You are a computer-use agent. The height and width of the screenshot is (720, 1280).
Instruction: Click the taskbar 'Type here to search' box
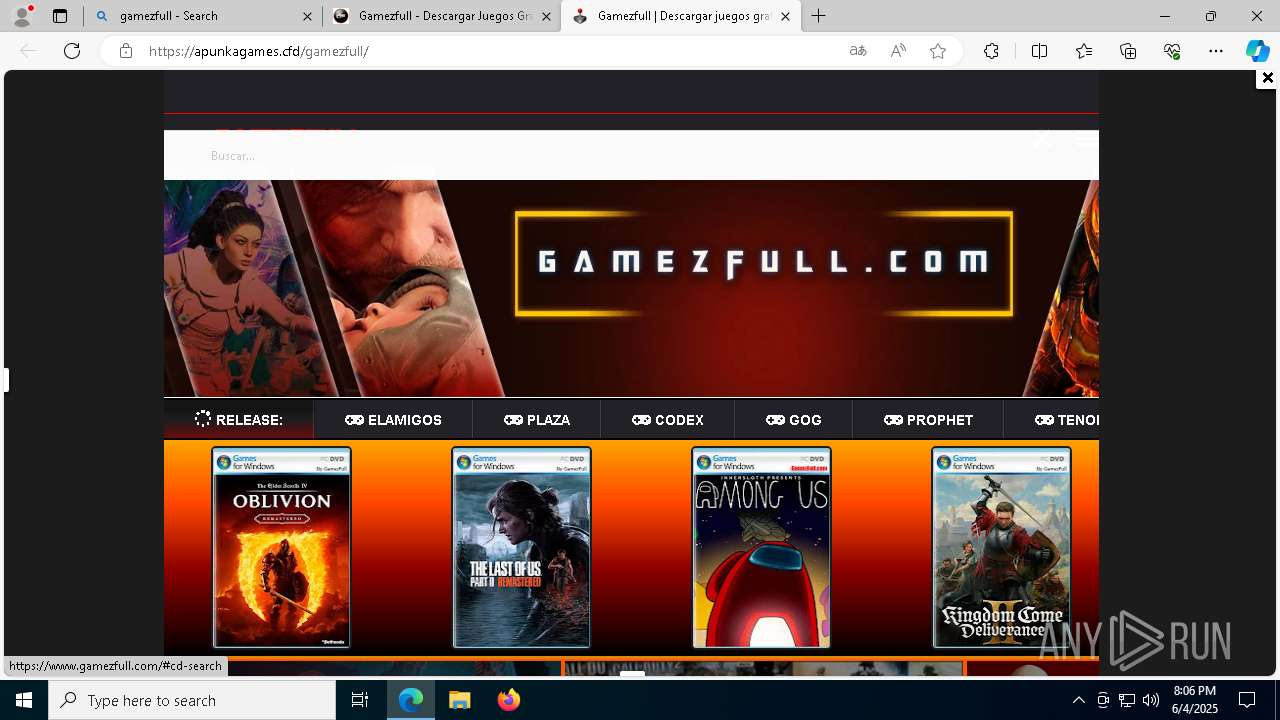(x=192, y=700)
